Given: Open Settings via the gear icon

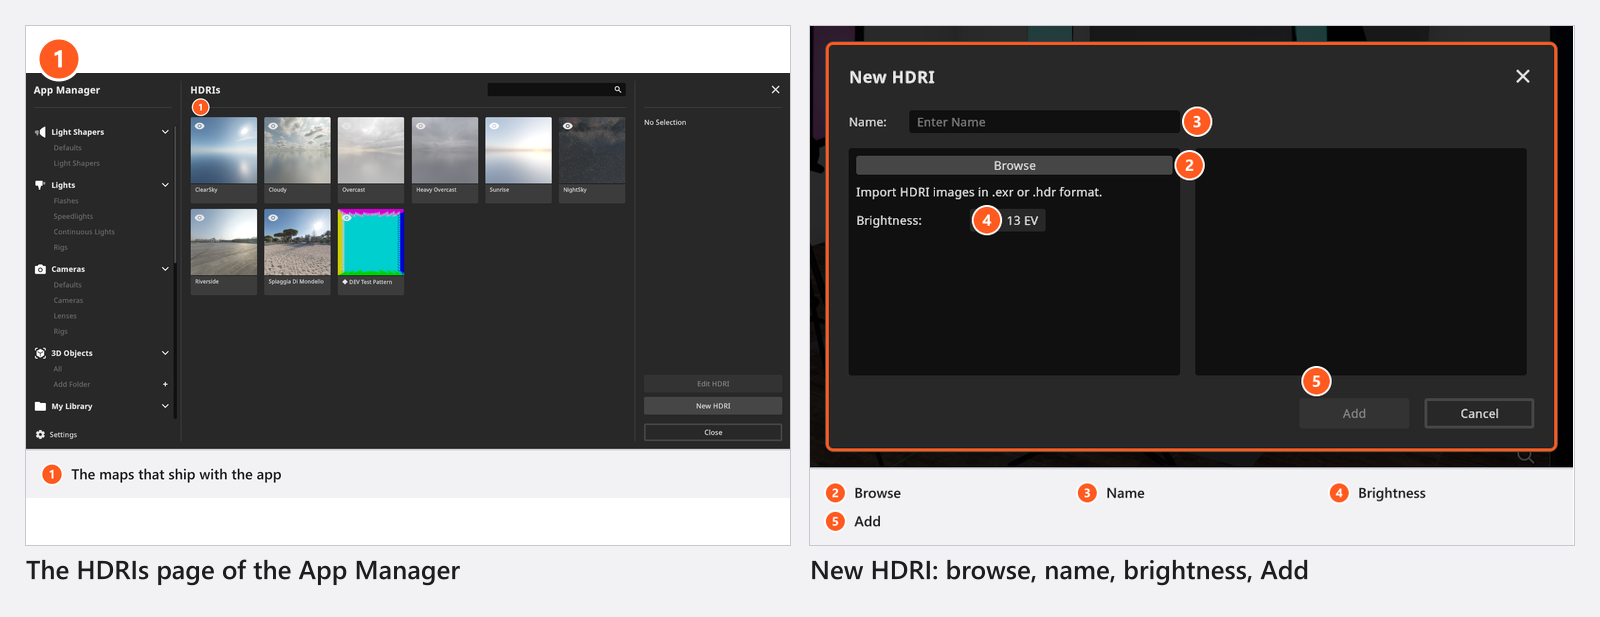Looking at the screenshot, I should (40, 435).
